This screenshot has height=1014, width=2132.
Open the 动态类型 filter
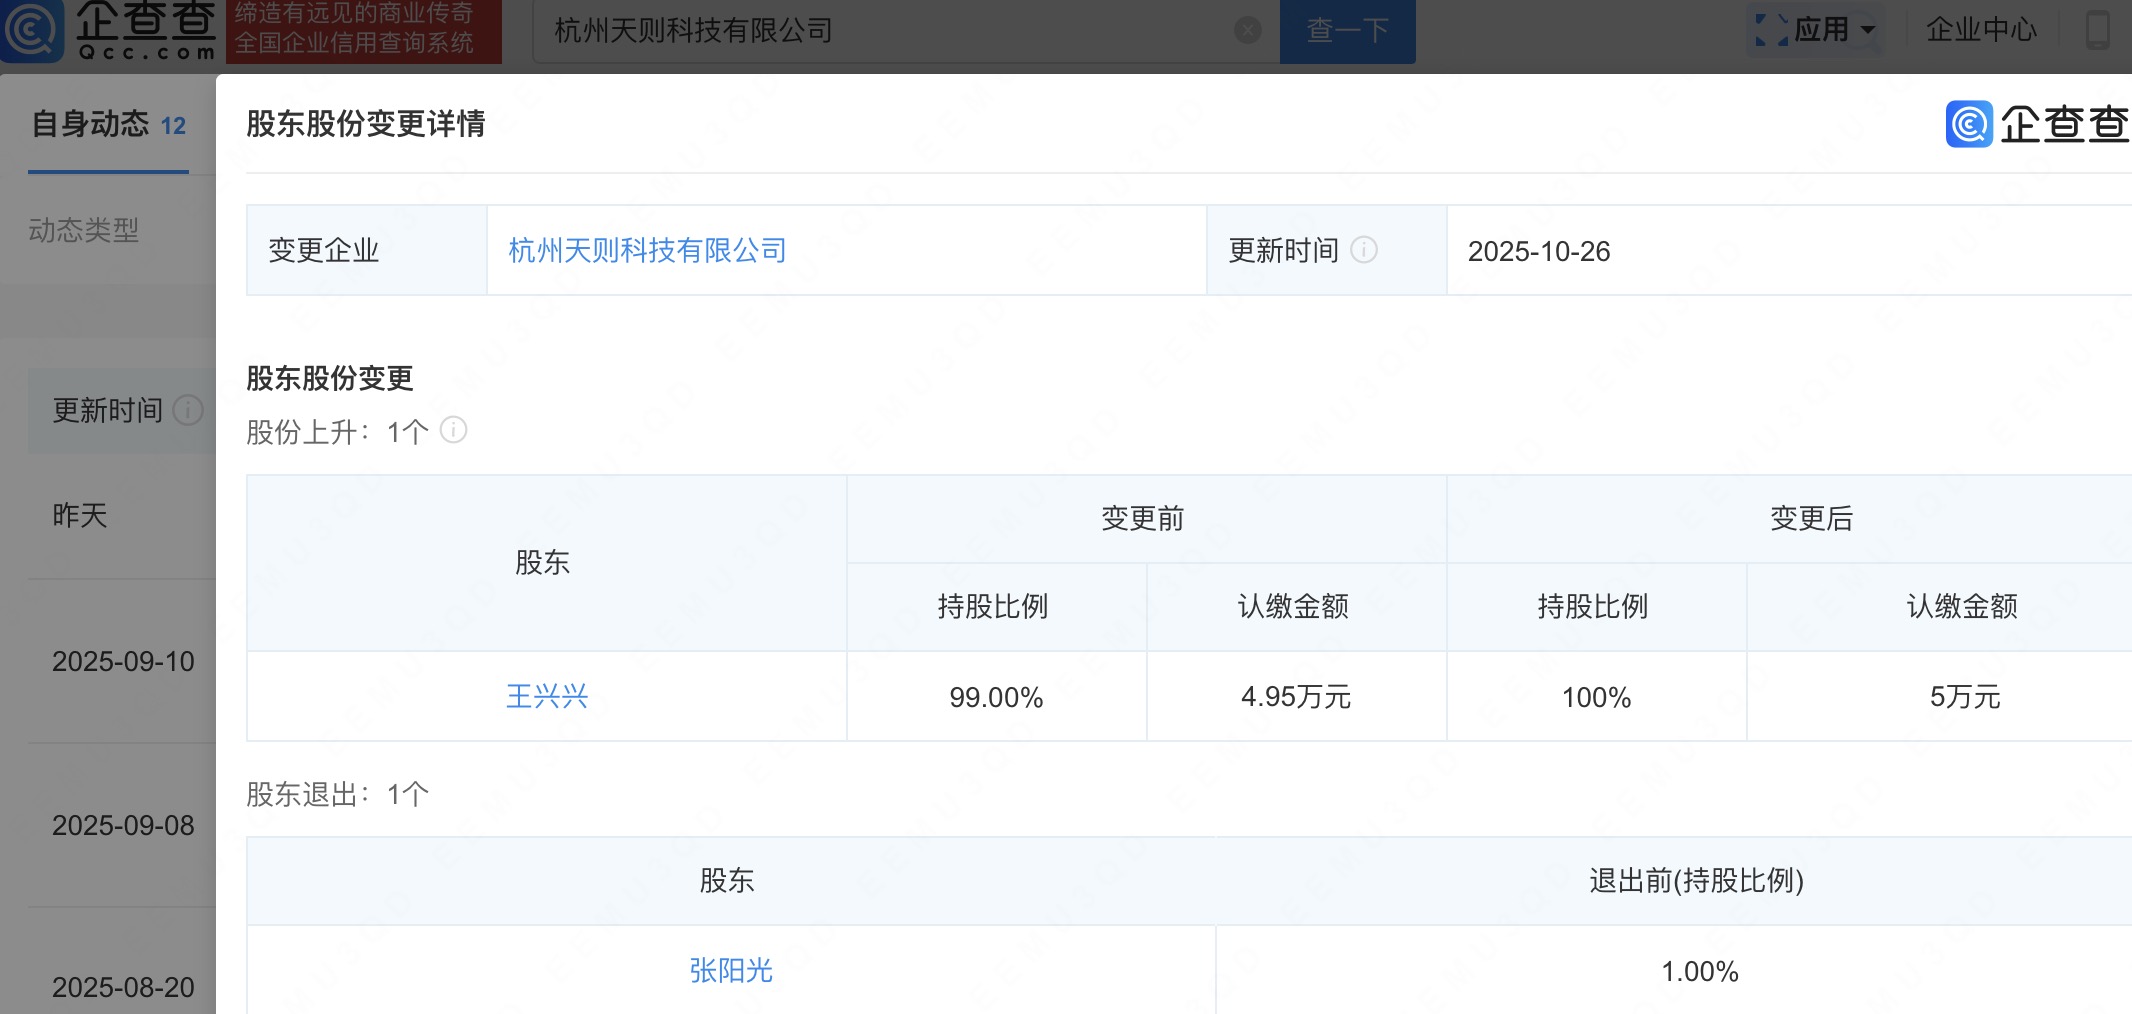[x=84, y=230]
